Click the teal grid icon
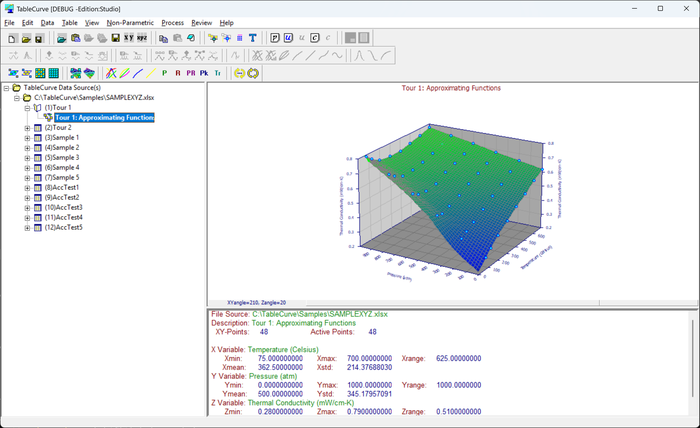Viewport: 700px width, 428px height. point(54,73)
